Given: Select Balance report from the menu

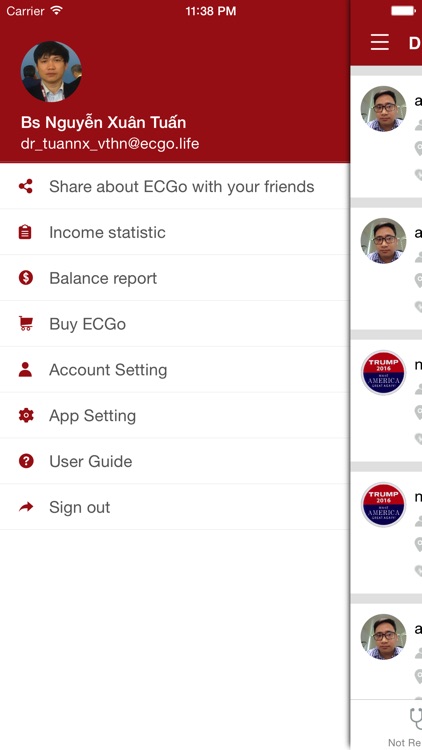Looking at the screenshot, I should tap(175, 278).
